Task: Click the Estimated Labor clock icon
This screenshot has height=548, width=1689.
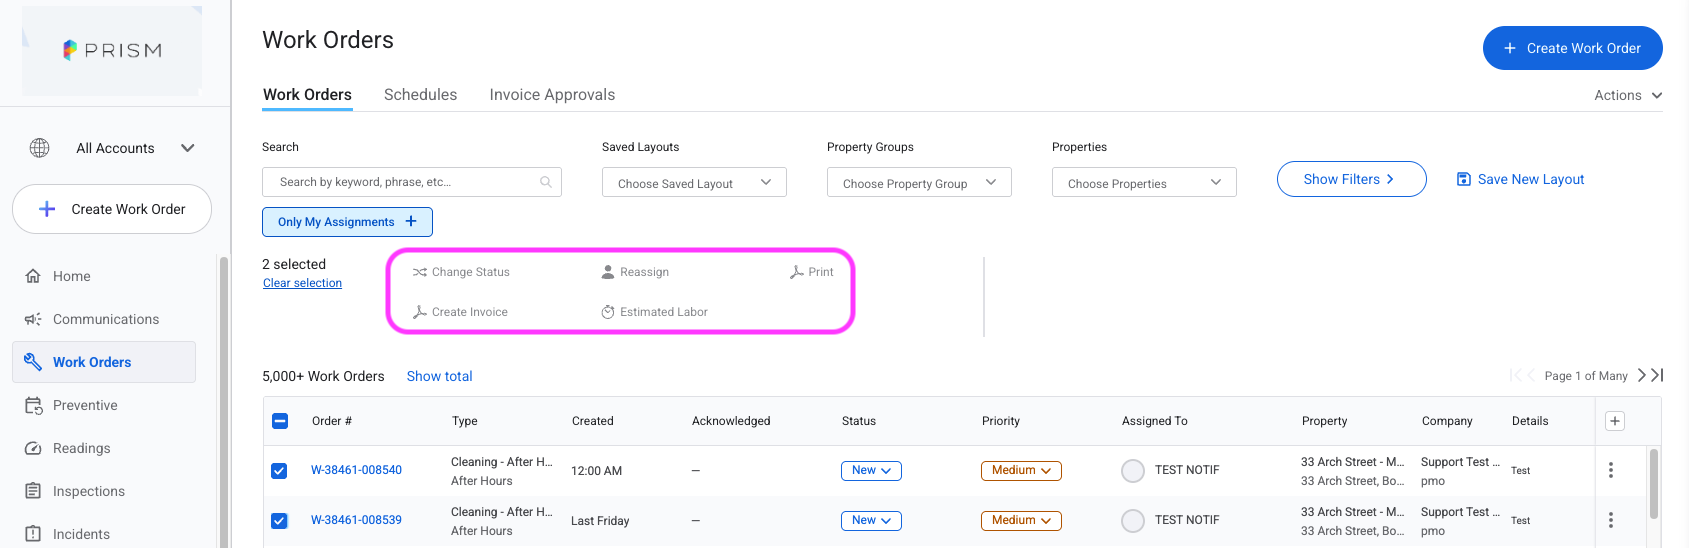Action: (x=608, y=312)
